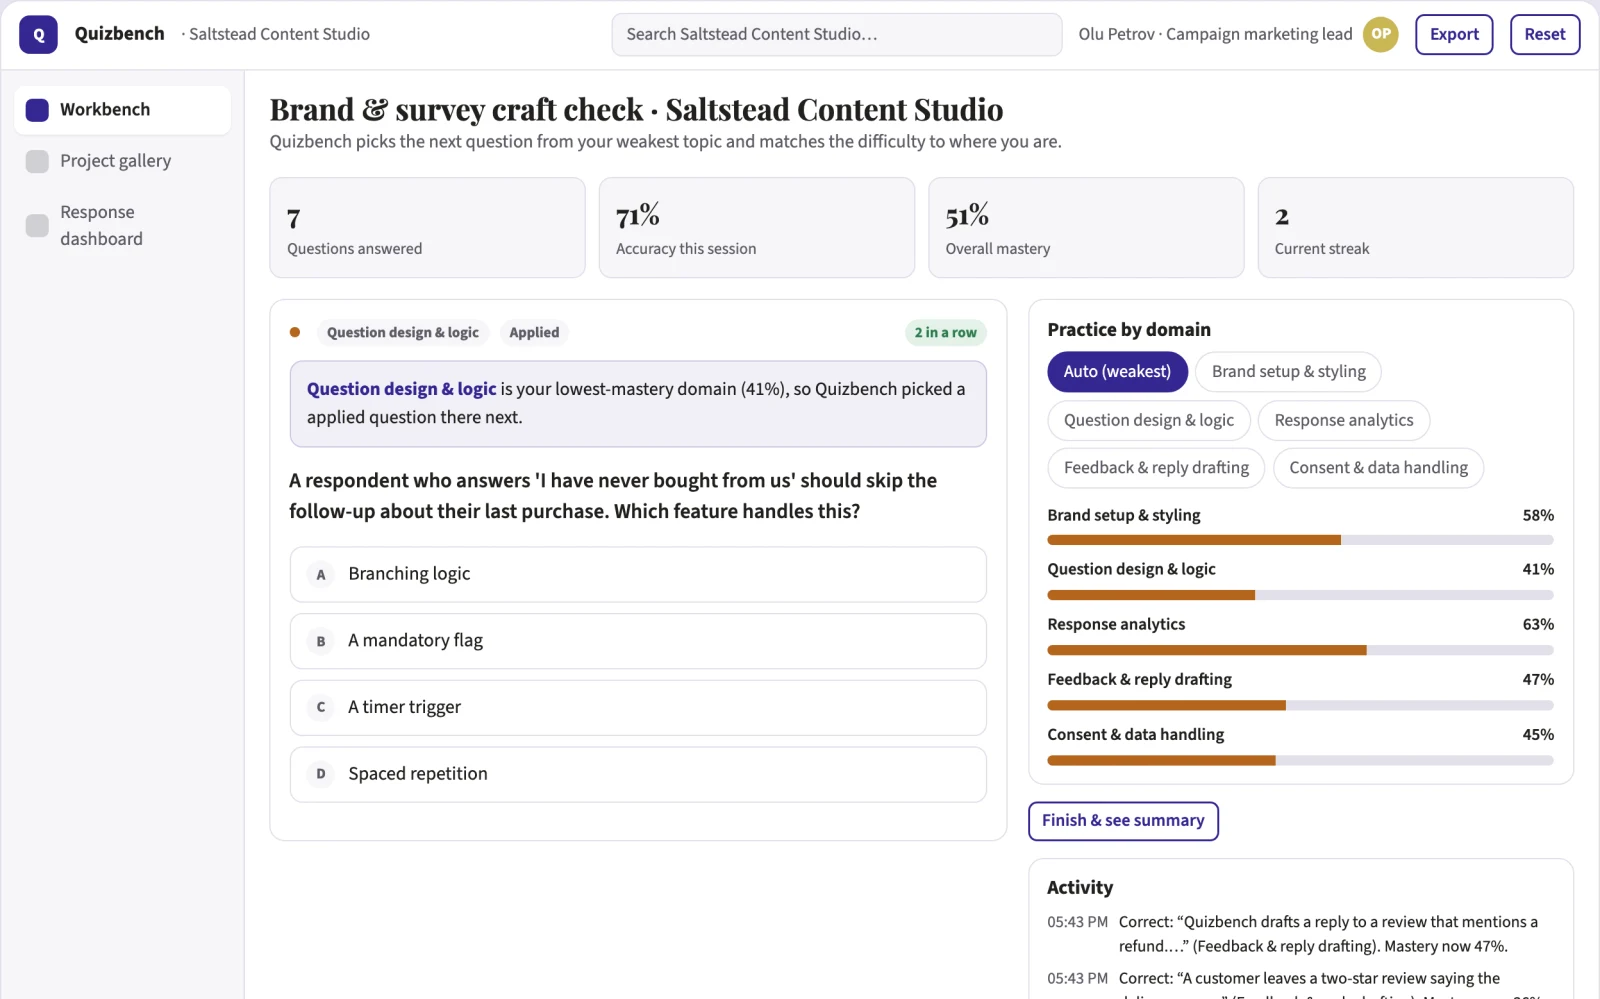Open the Response dashboard page

click(122, 226)
